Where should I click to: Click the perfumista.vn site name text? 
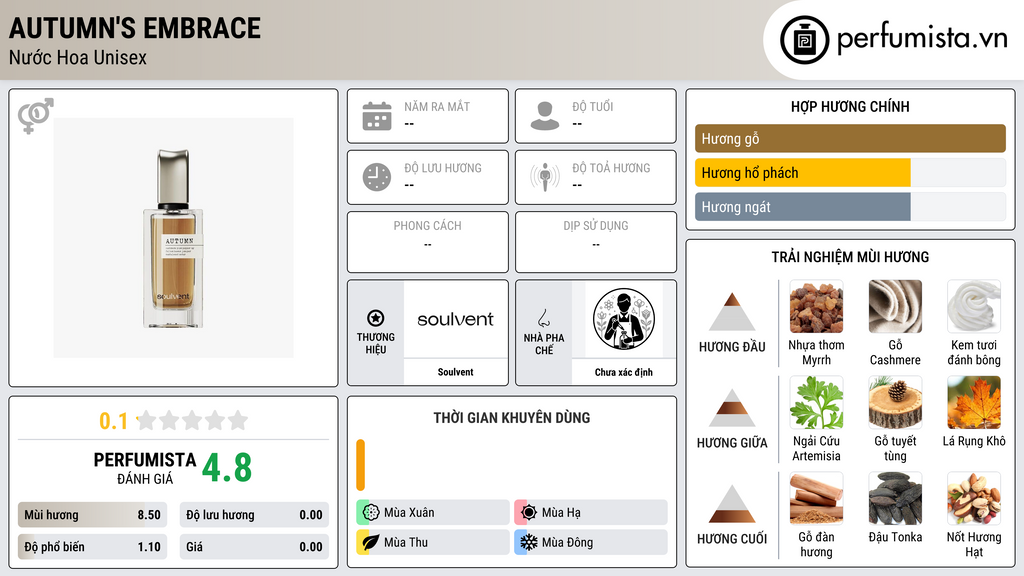coord(923,39)
